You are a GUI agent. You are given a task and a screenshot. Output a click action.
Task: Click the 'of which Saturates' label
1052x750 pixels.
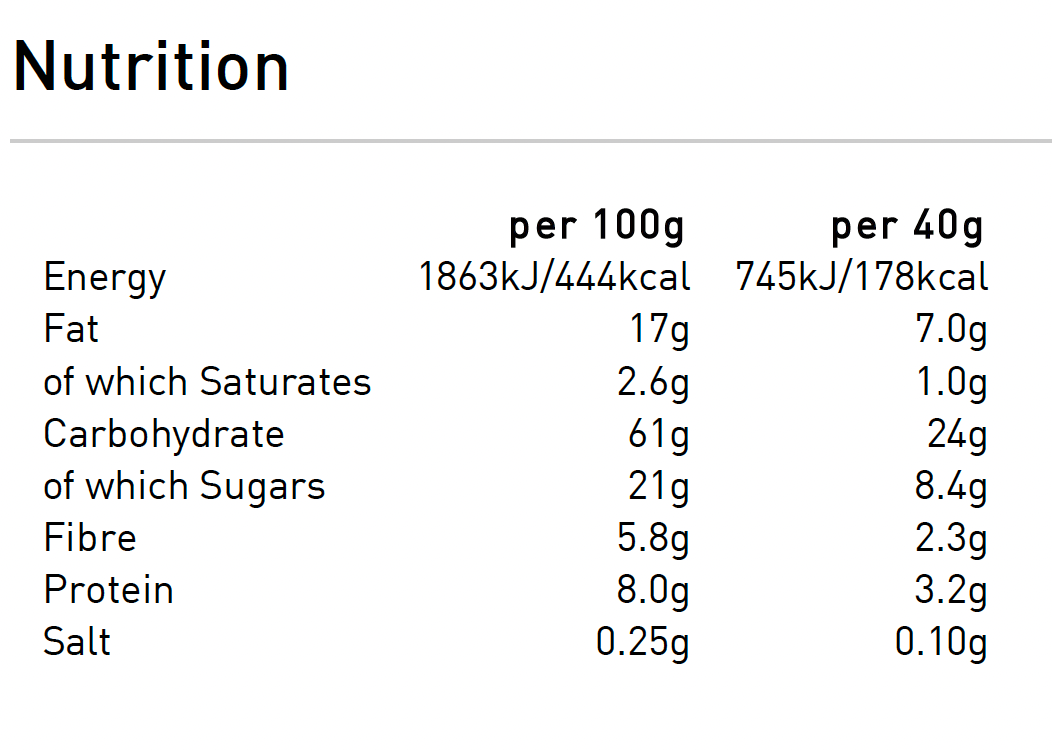coord(207,382)
